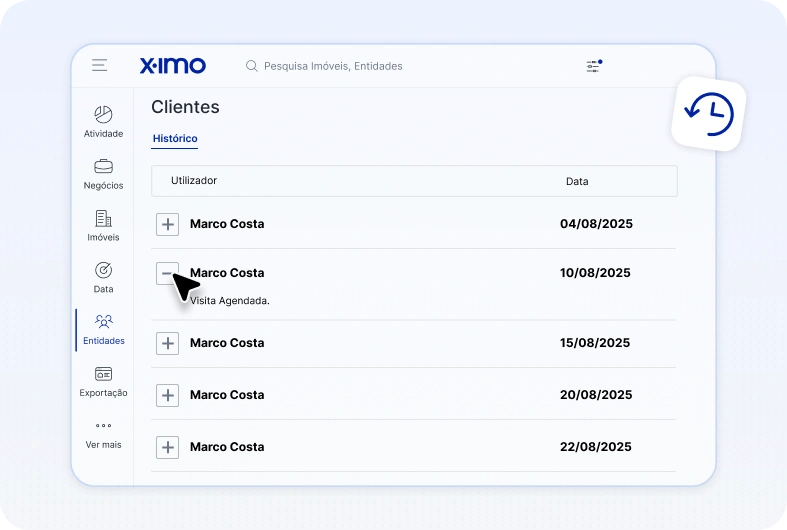Open the hamburger menu icon
The height and width of the screenshot is (530, 787).
coord(99,65)
